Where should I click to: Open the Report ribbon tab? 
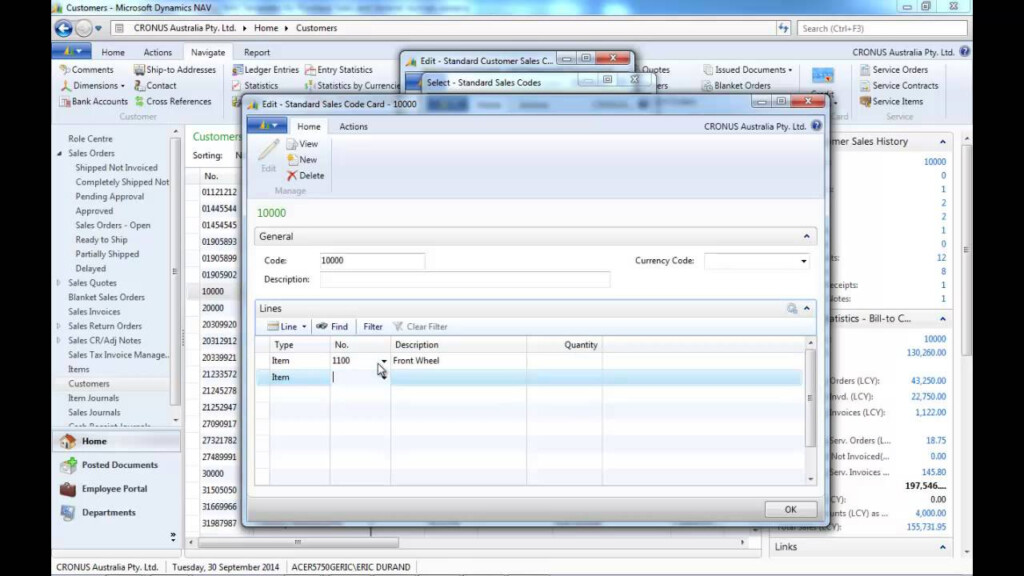(257, 52)
